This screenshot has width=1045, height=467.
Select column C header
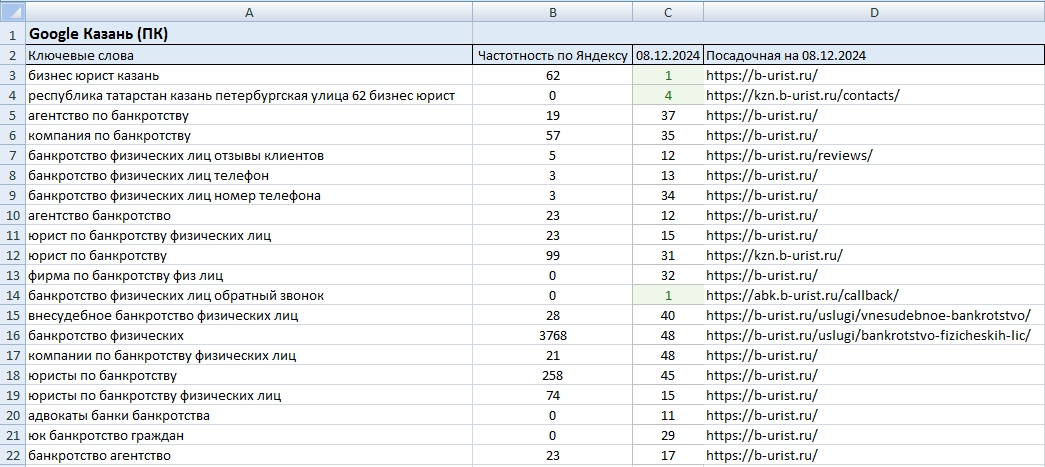[x=668, y=11]
